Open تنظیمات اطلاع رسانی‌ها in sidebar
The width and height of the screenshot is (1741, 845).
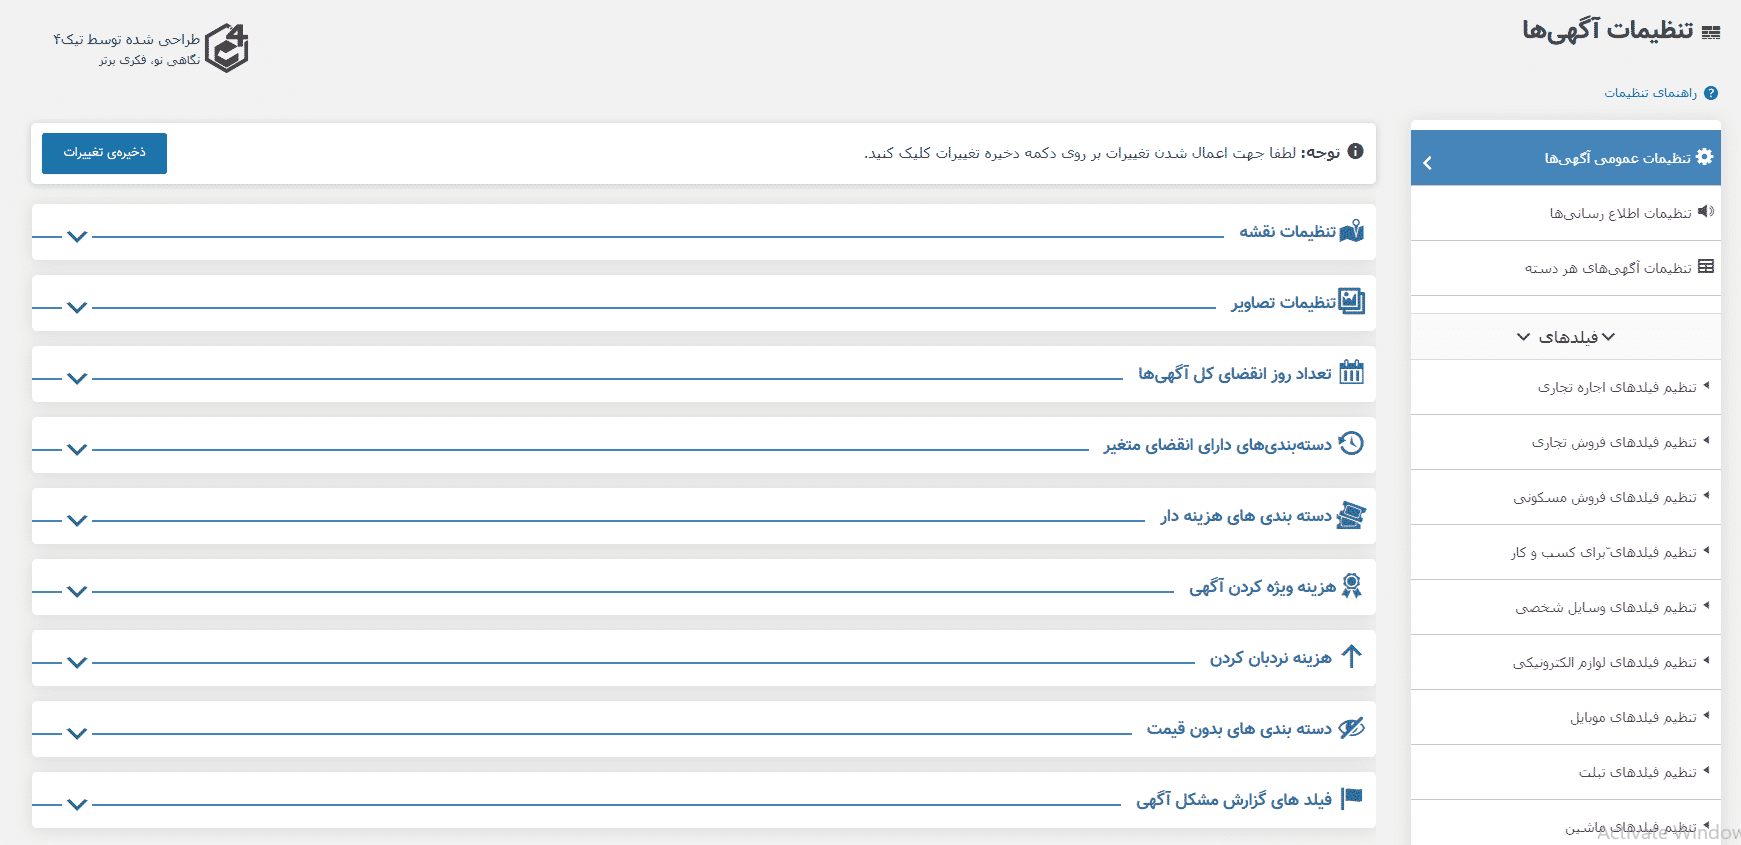pos(1566,213)
